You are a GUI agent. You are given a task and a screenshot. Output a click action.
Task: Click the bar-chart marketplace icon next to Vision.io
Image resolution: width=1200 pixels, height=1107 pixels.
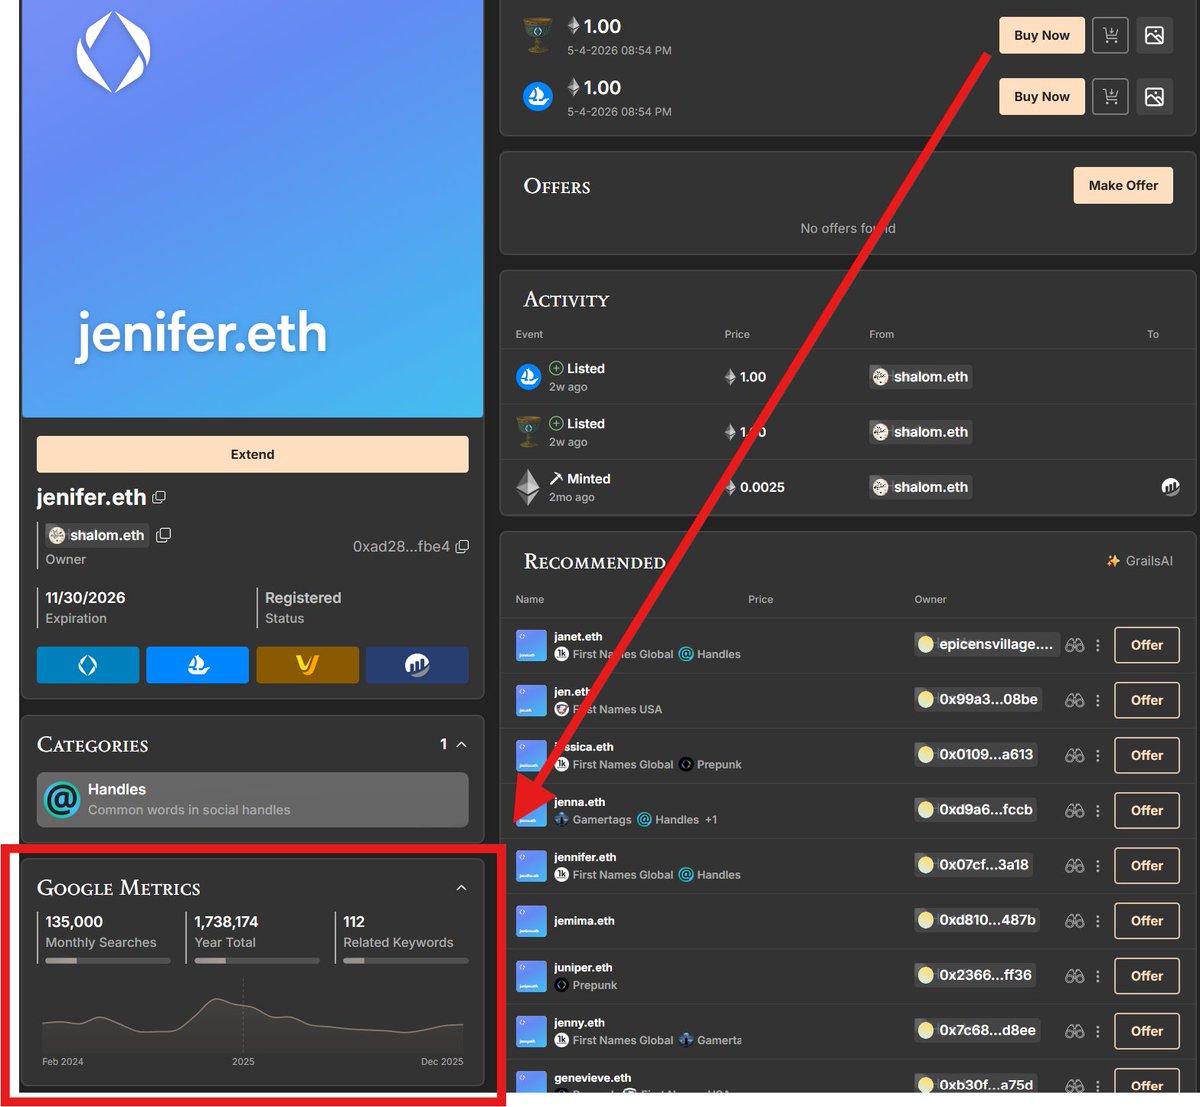(417, 665)
